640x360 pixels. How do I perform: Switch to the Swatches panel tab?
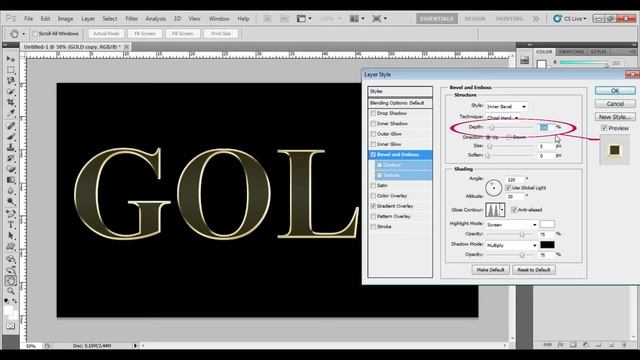click(571, 52)
